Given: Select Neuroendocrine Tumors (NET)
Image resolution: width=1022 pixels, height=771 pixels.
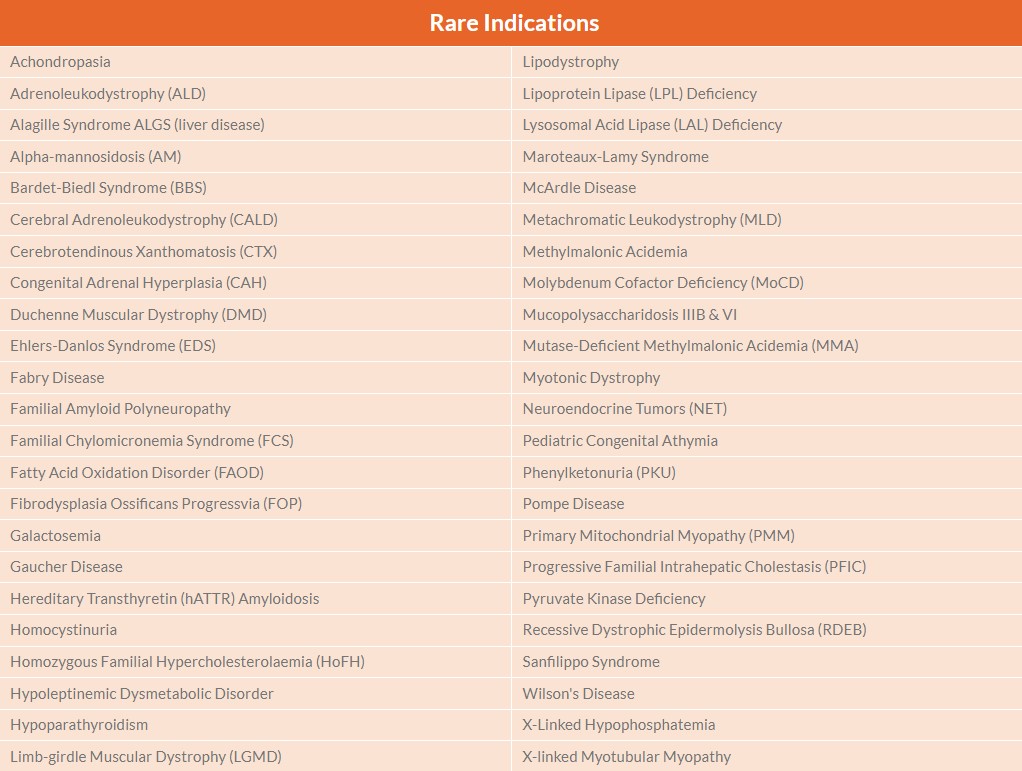Looking at the screenshot, I should tap(625, 409).
